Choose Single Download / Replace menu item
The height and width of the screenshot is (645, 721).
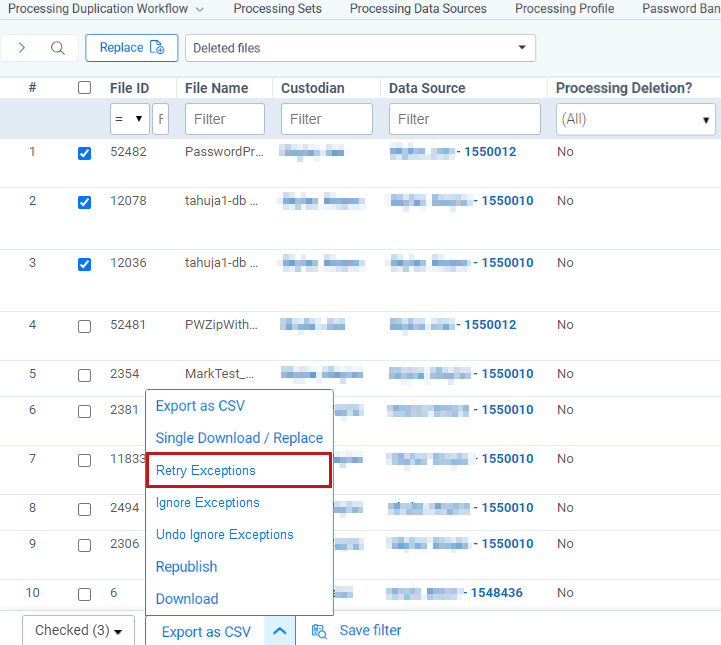click(239, 438)
